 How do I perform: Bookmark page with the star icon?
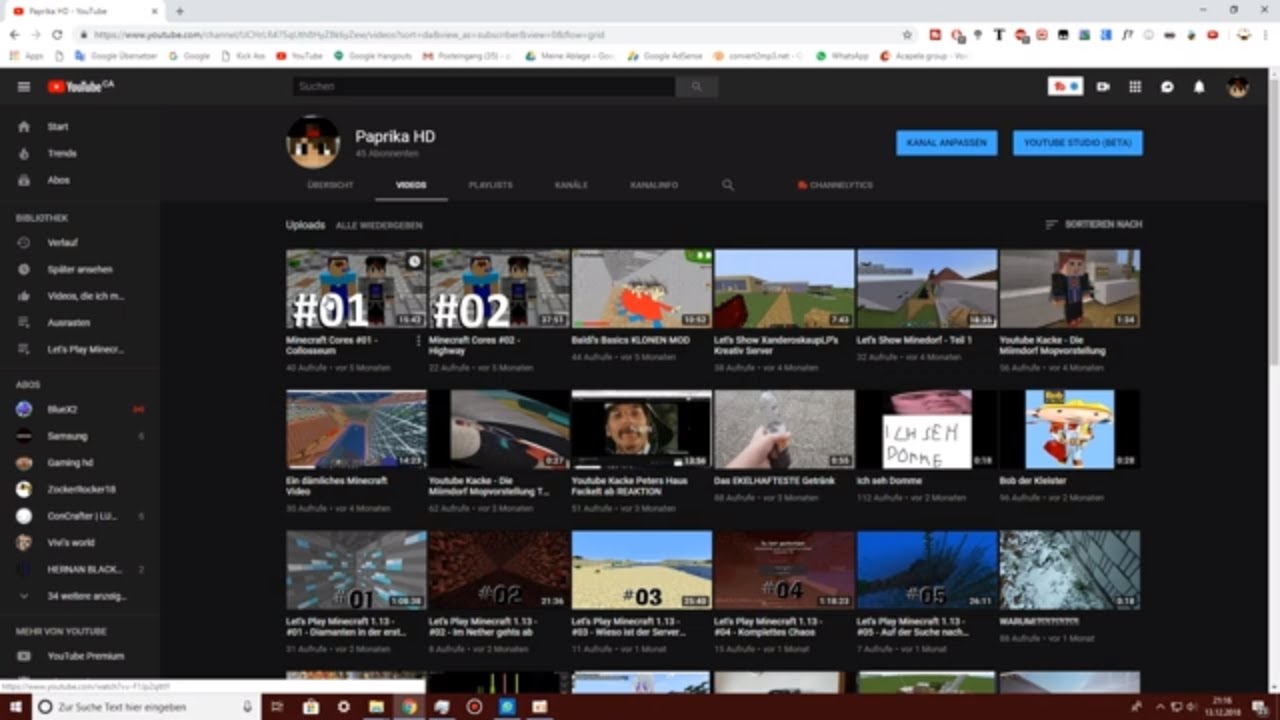click(907, 34)
